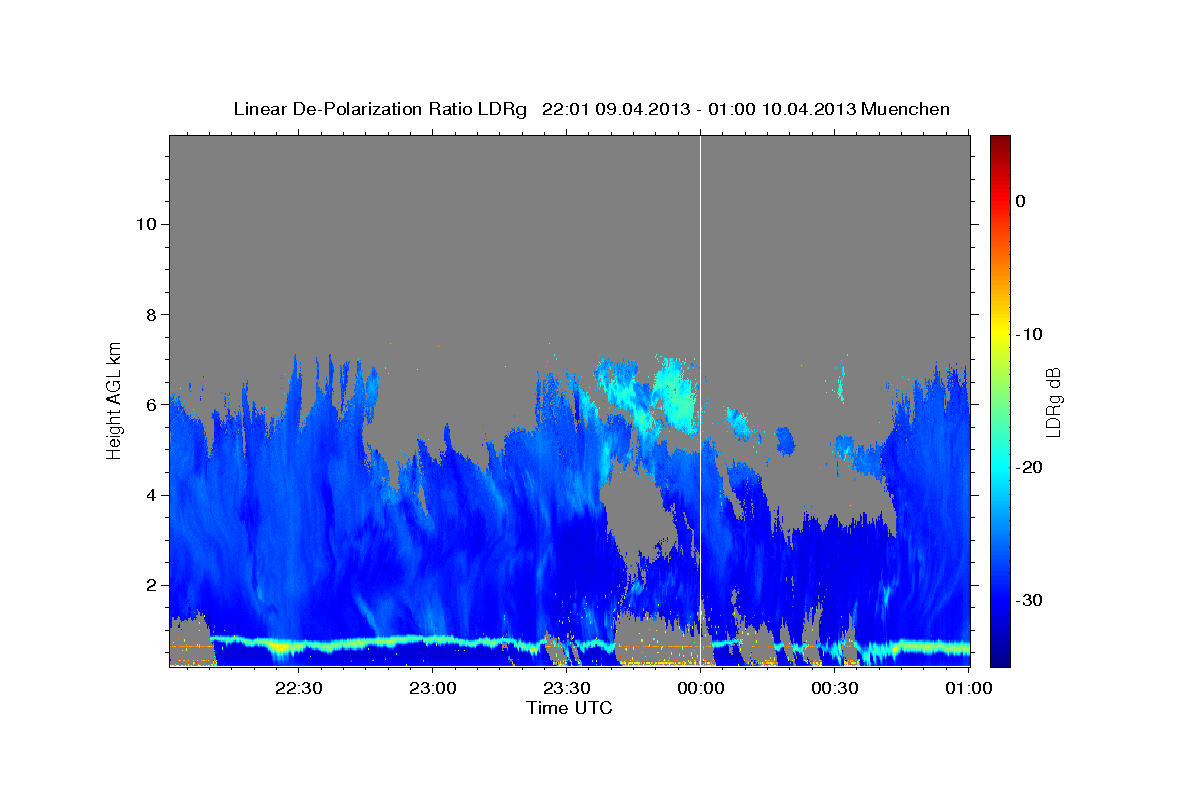Viewport: 1200px width, 800px height.
Task: Click the colorbar value 0
Action: (1021, 201)
